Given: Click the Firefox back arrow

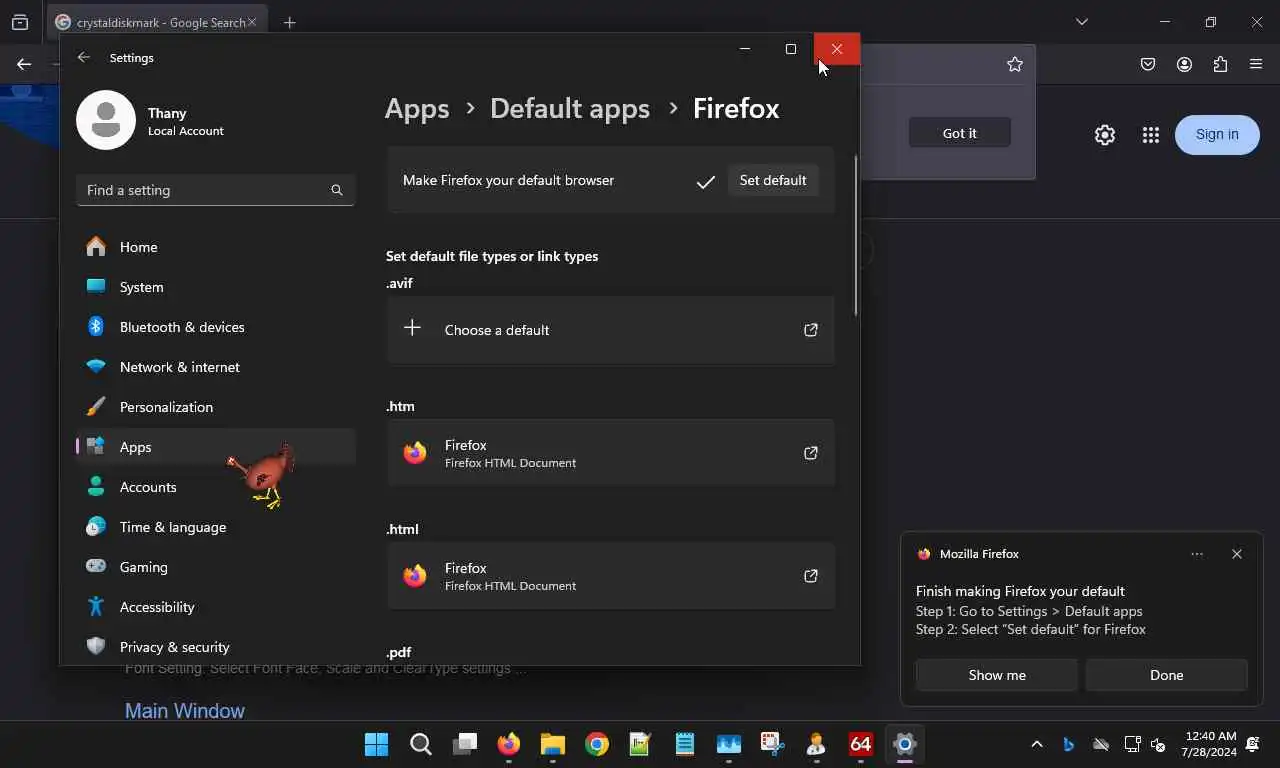Looking at the screenshot, I should 24,64.
